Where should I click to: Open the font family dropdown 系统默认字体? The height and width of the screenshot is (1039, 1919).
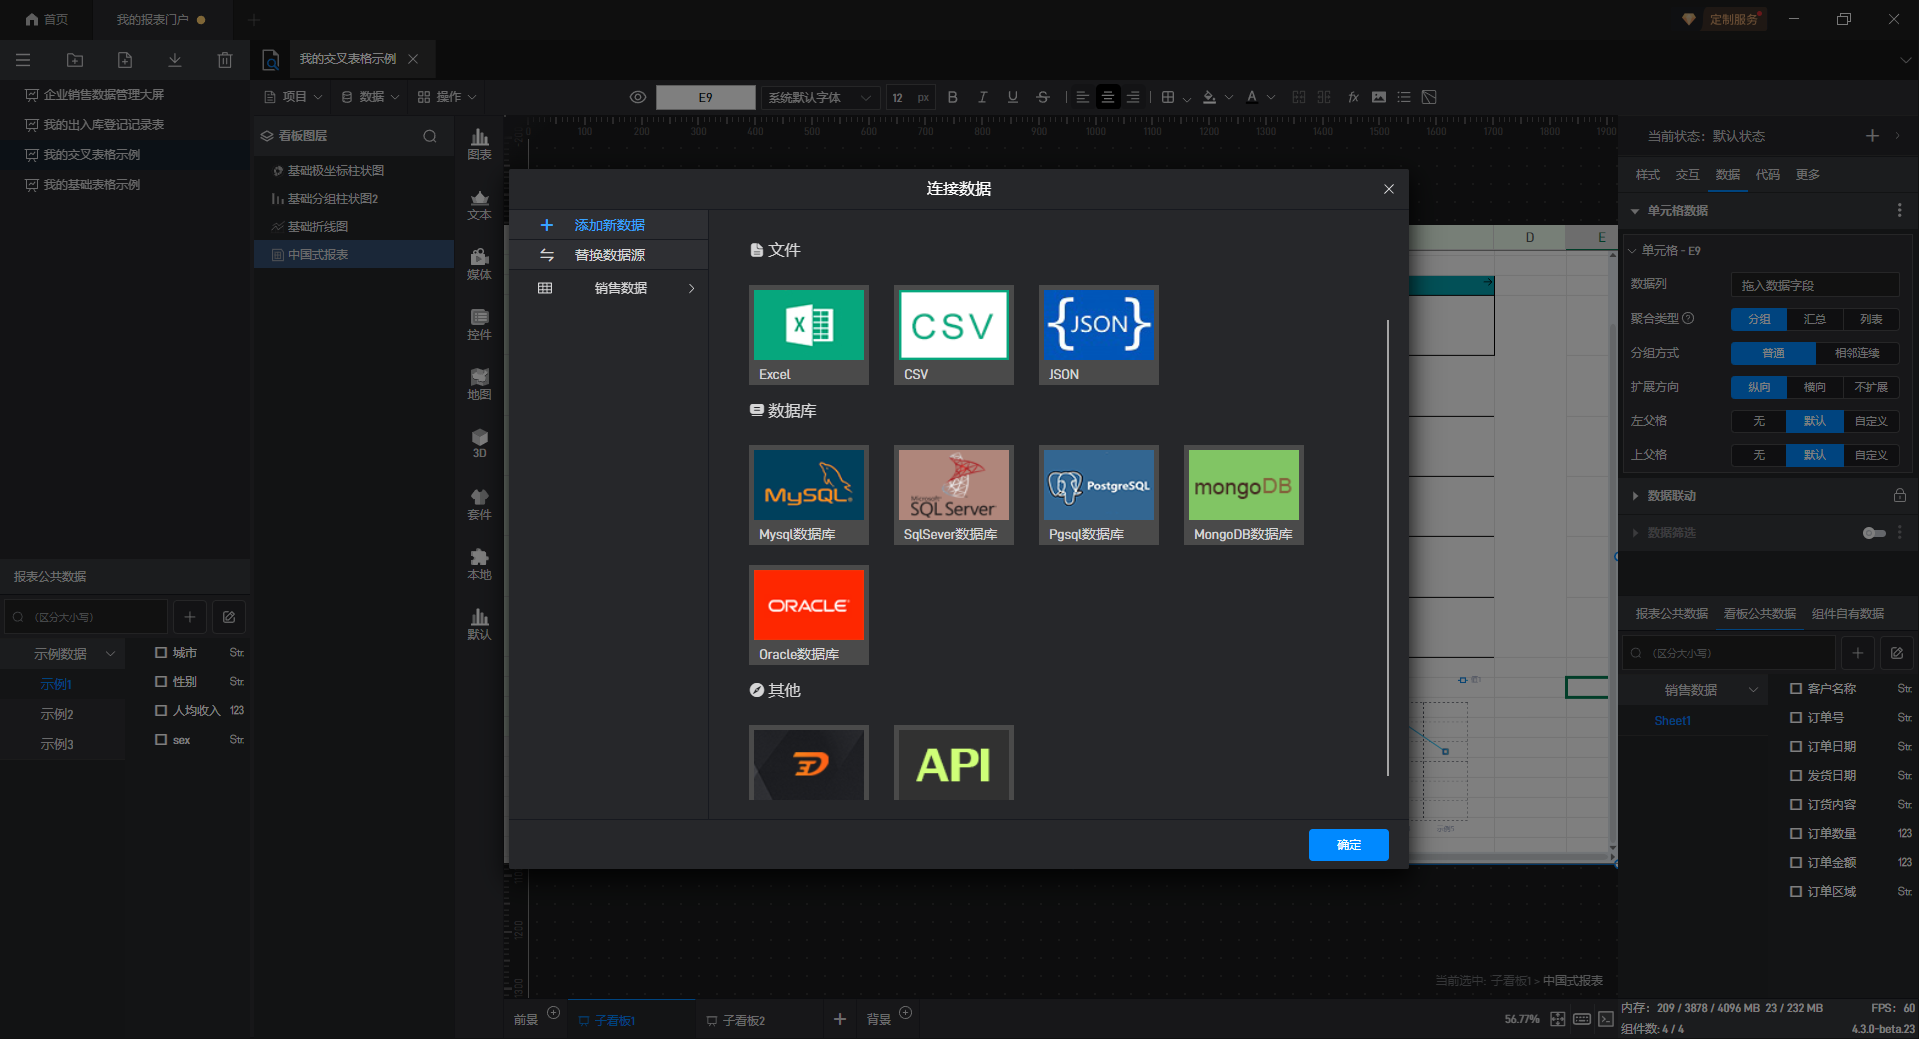point(819,97)
